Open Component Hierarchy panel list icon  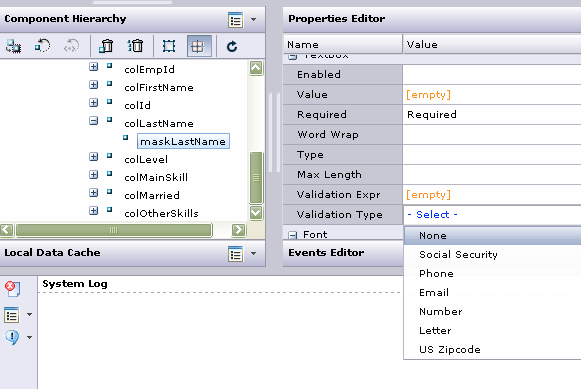point(236,20)
